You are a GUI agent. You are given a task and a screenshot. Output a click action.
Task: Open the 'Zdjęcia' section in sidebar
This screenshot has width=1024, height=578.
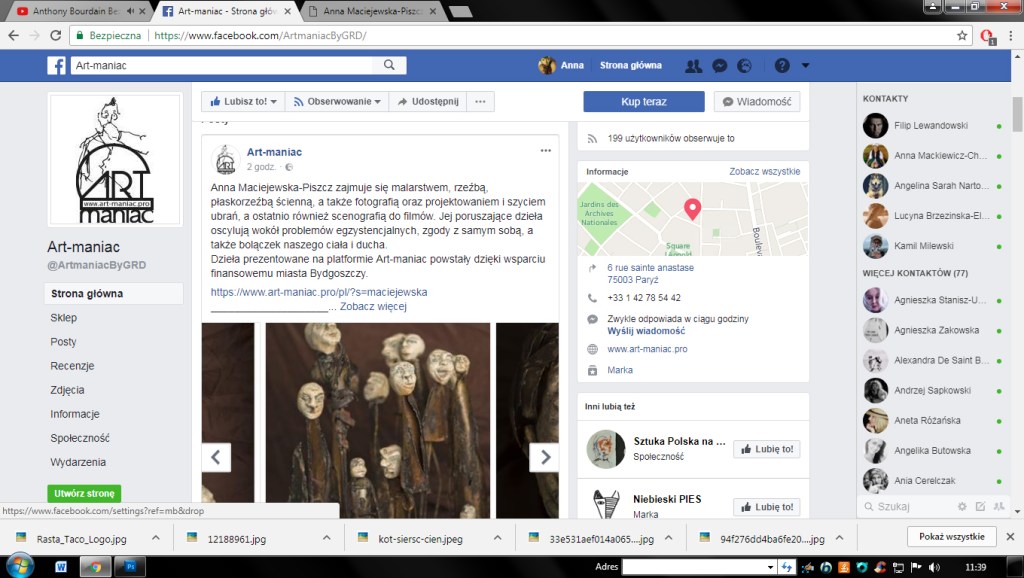coord(67,390)
